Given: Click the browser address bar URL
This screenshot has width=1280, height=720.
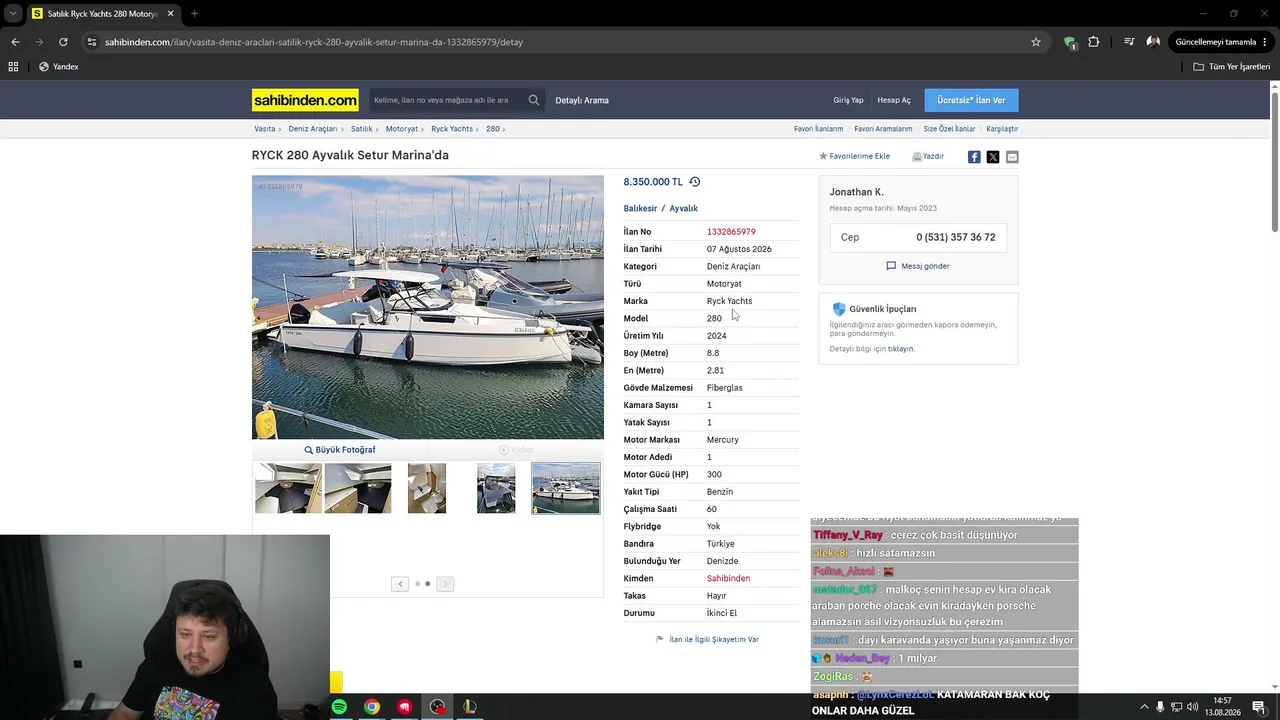Looking at the screenshot, I should [x=314, y=42].
